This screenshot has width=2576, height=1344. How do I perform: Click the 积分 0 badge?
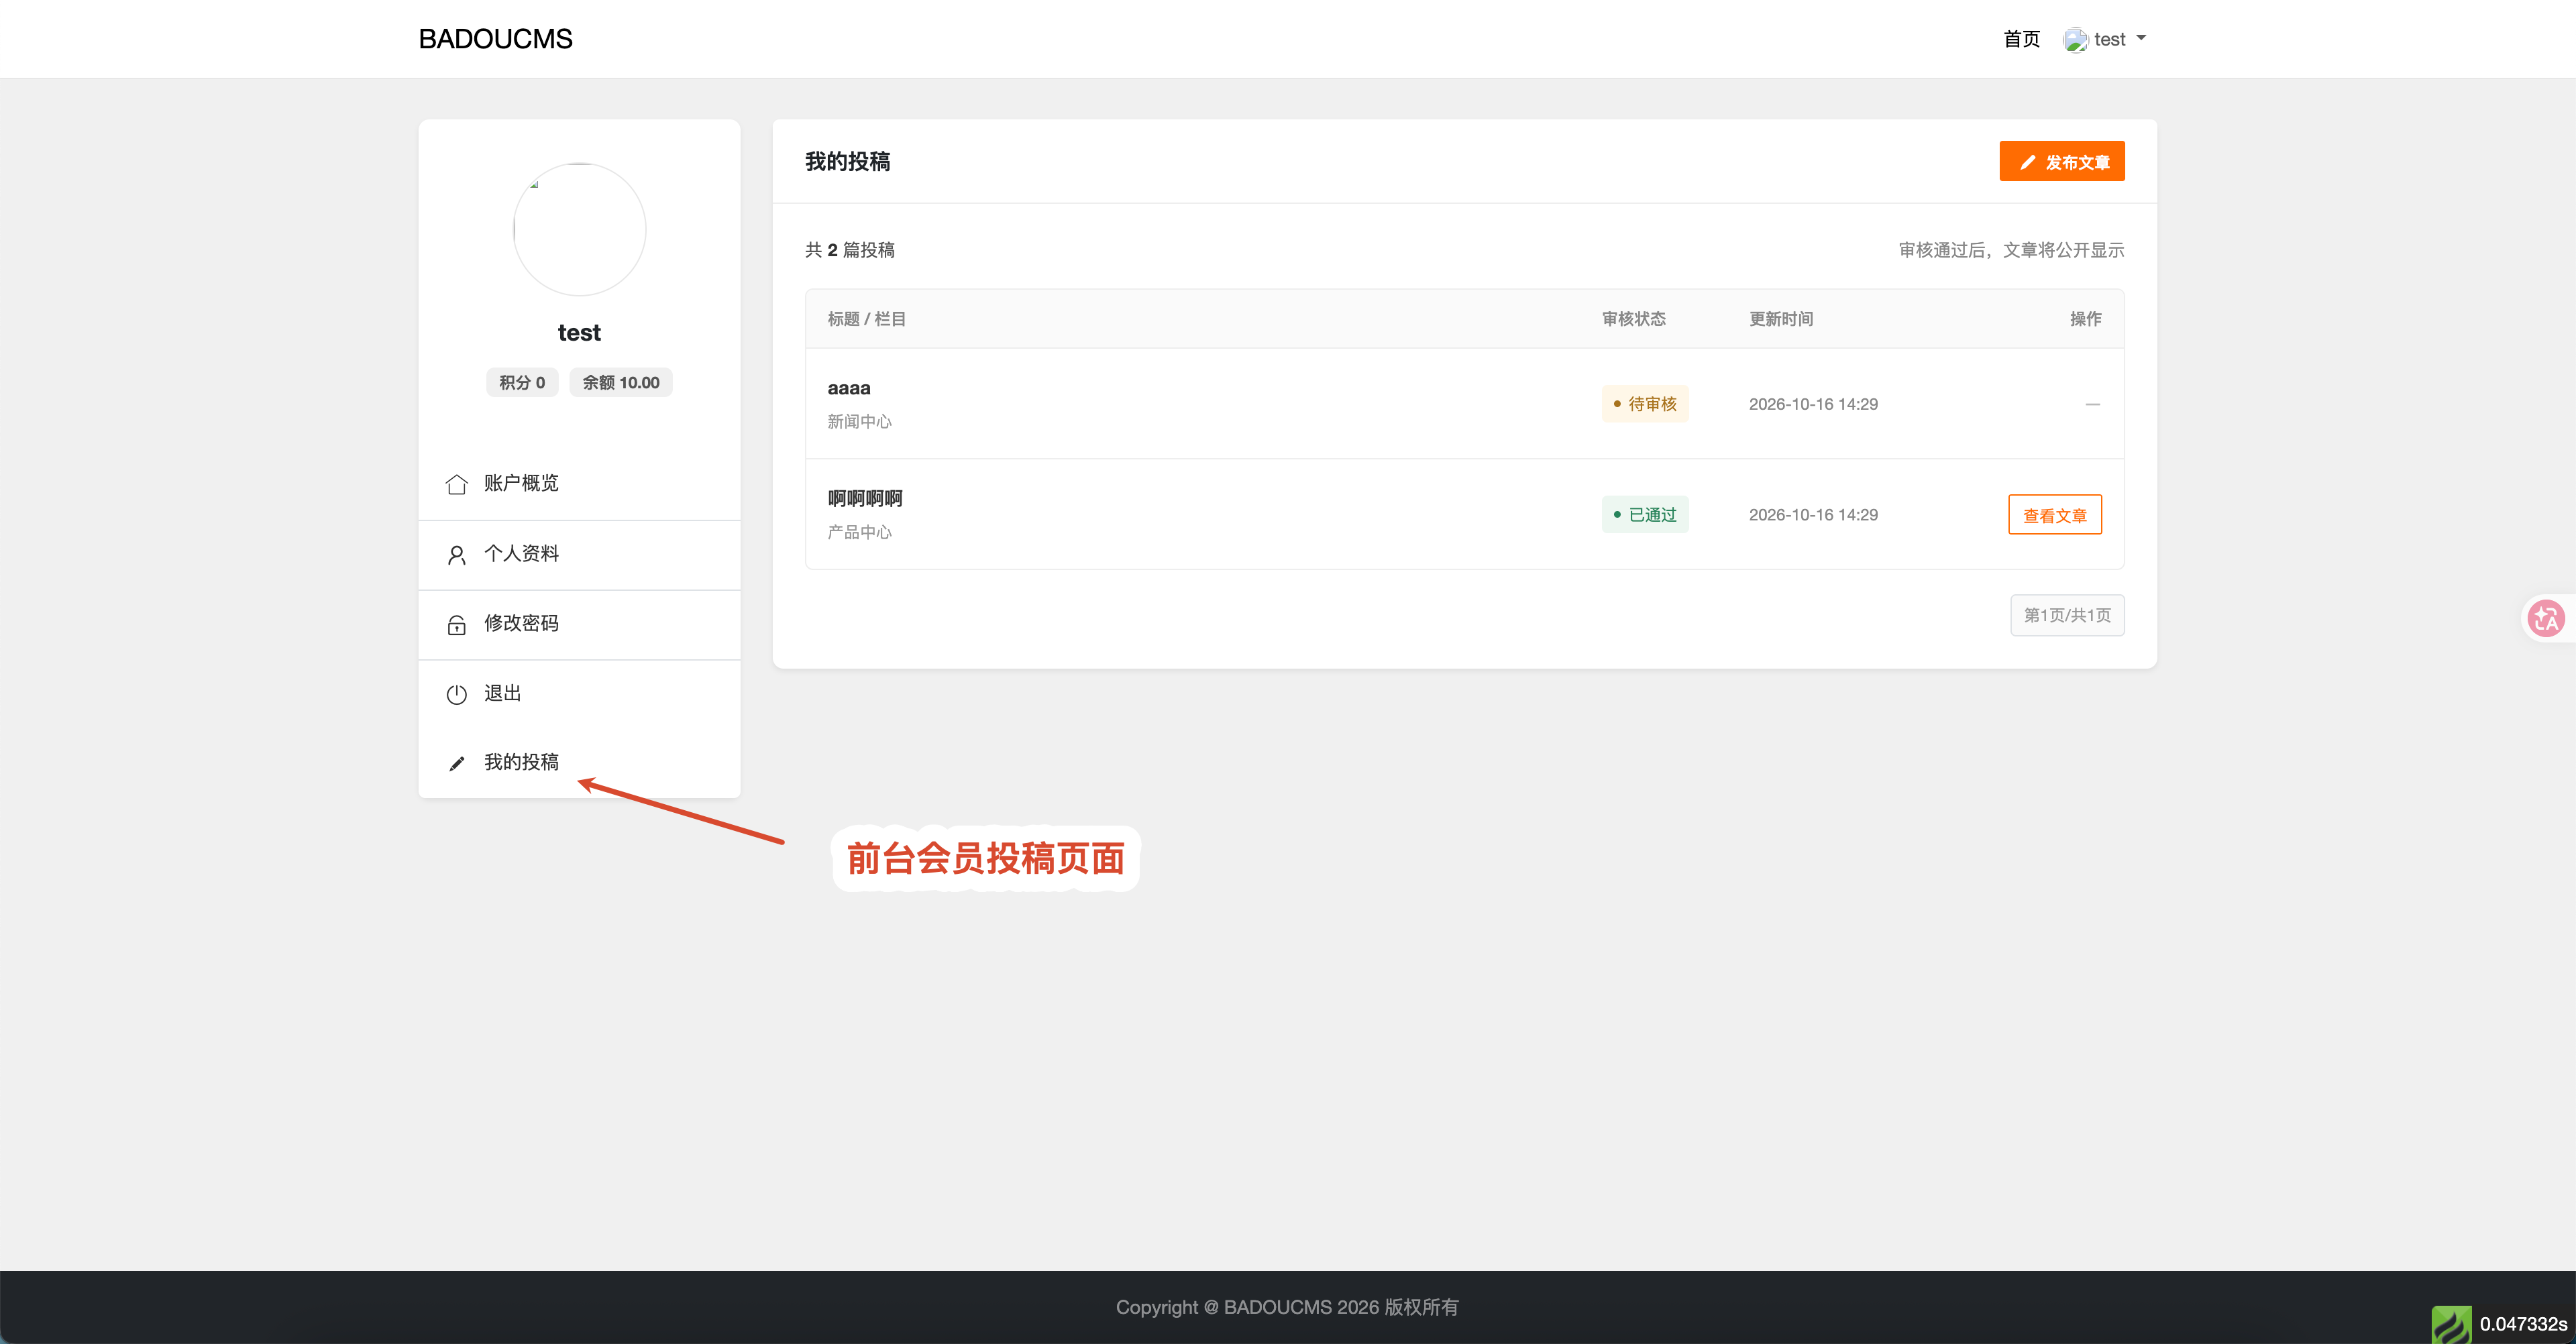(522, 382)
